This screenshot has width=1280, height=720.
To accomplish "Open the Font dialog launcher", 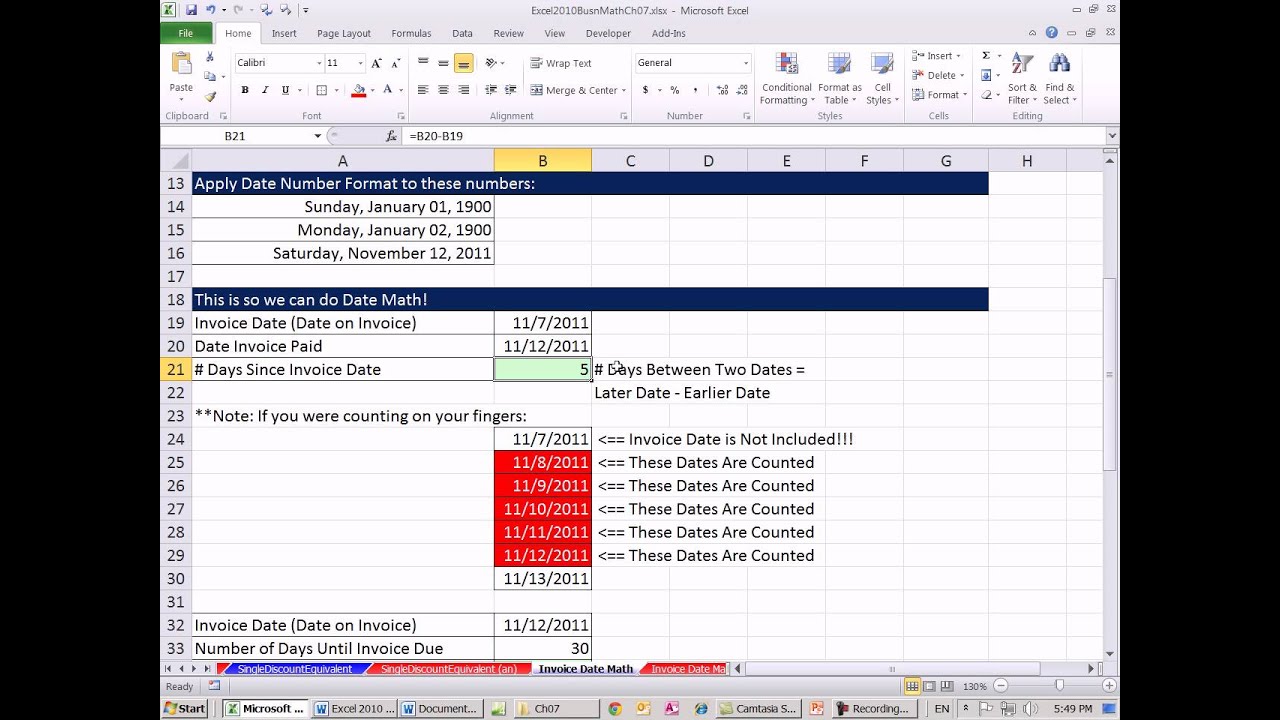I will coord(401,116).
